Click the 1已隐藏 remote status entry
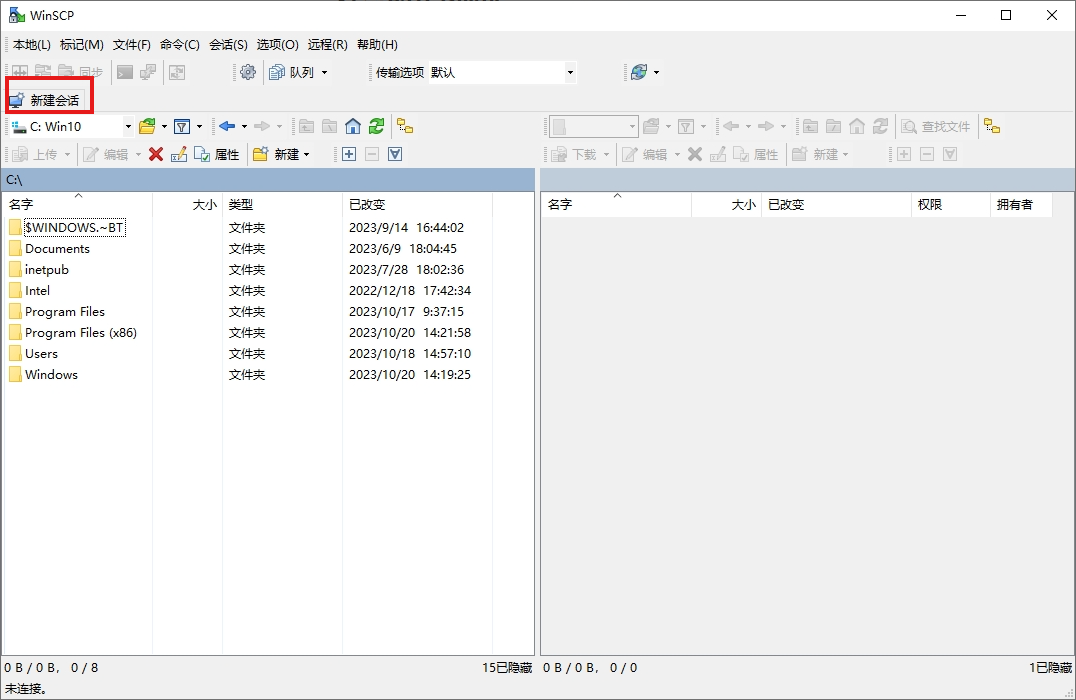The image size is (1076, 700). pyautogui.click(x=1050, y=668)
